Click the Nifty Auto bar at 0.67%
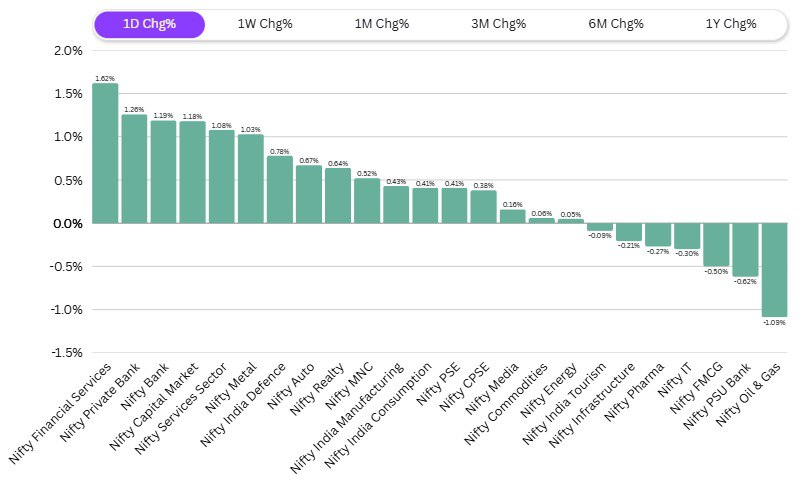This screenshot has width=802, height=485. pyautogui.click(x=309, y=194)
